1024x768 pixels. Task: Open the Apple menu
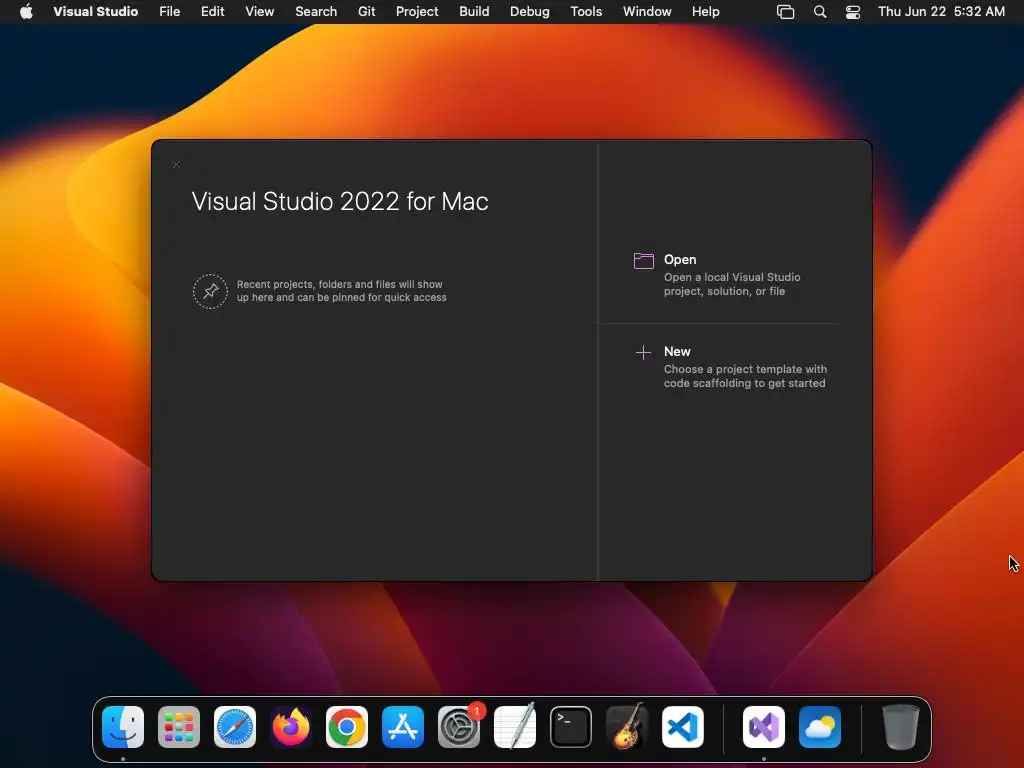26,11
